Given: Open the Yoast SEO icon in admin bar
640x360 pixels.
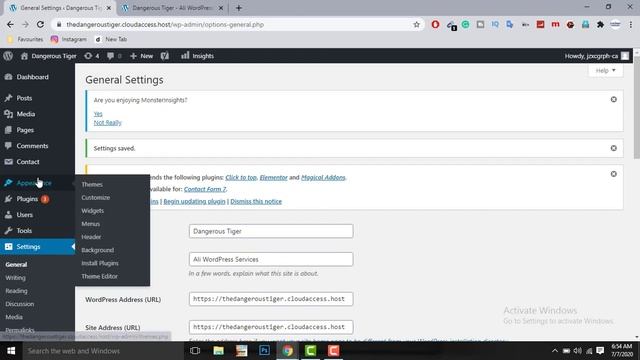Looking at the screenshot, I should pos(165,56).
